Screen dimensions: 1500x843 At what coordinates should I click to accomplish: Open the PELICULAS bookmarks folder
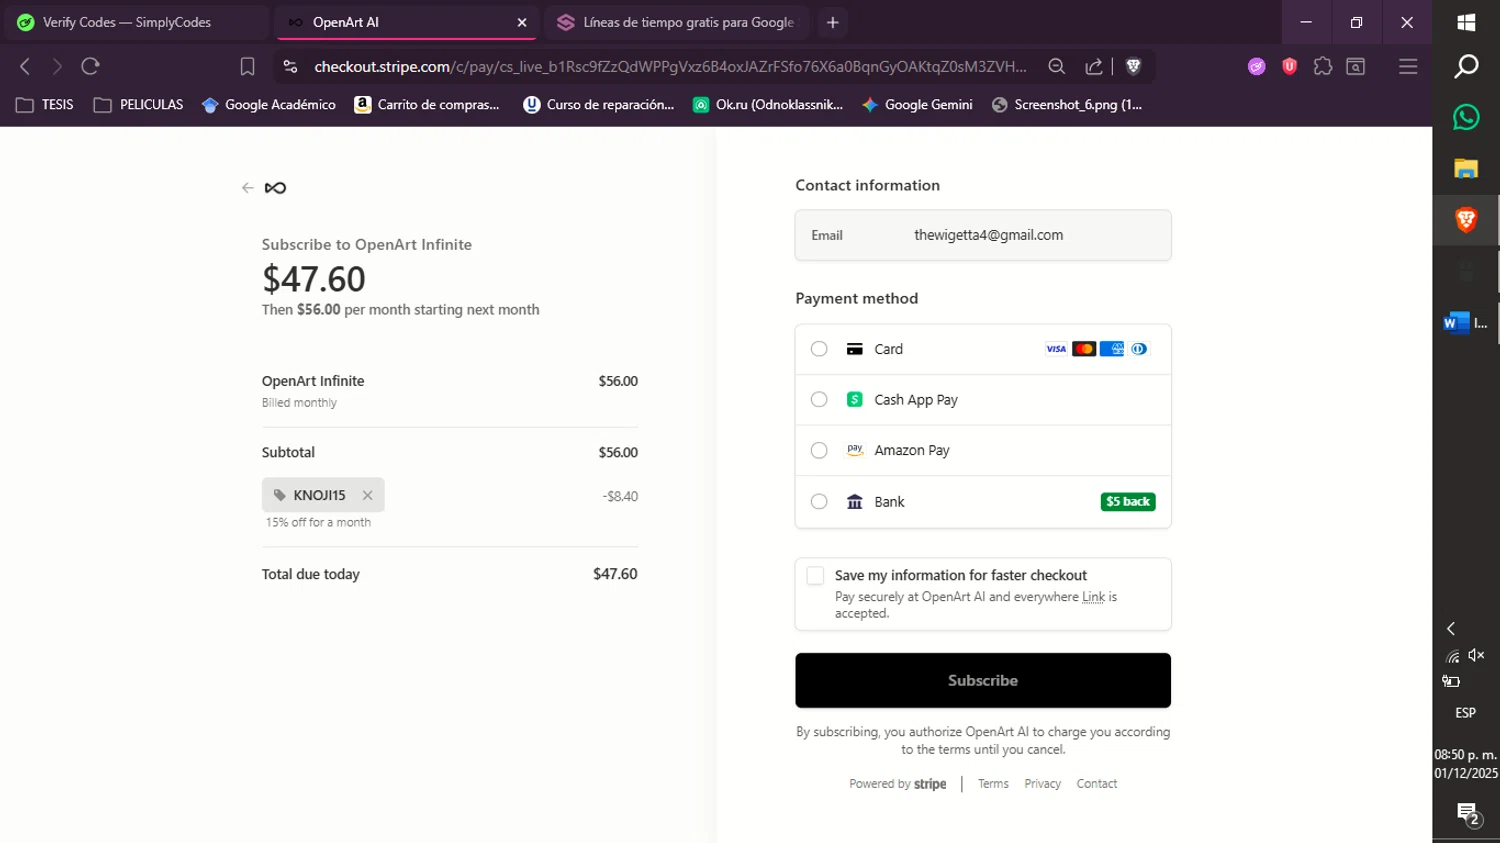(138, 104)
